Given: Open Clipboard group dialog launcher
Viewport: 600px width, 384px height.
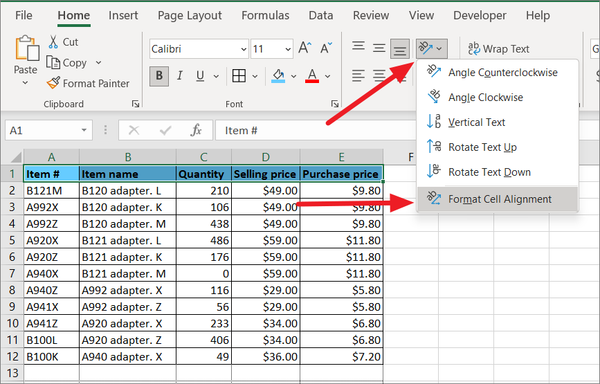Looking at the screenshot, I should pyautogui.click(x=135, y=104).
